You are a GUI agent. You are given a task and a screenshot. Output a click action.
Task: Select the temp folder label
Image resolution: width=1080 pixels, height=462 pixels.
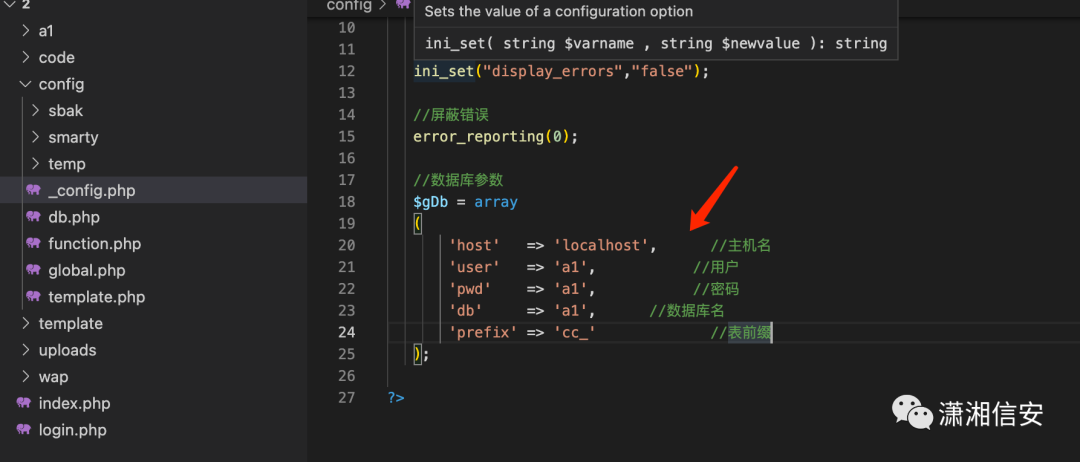point(67,164)
